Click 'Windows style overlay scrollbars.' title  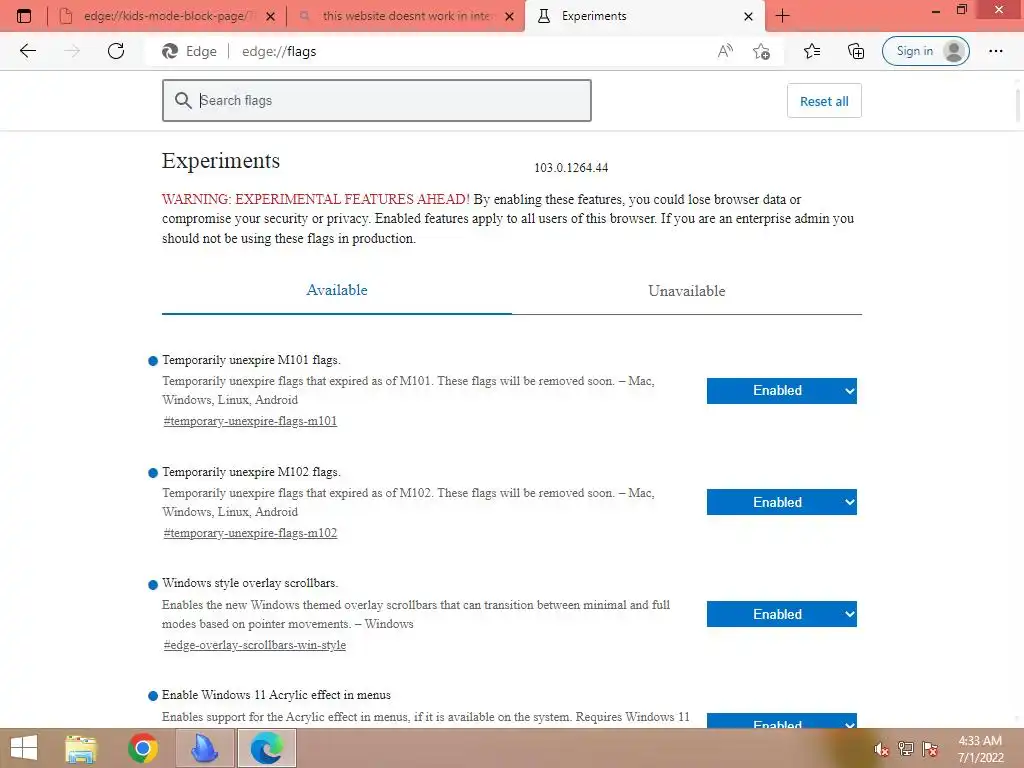coord(250,583)
